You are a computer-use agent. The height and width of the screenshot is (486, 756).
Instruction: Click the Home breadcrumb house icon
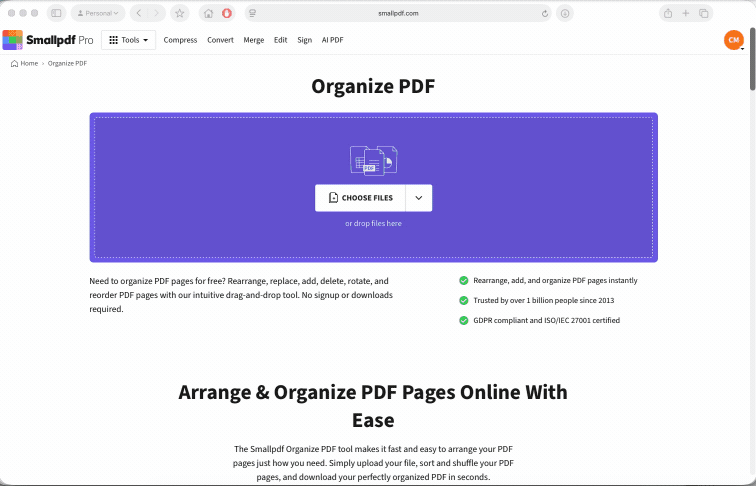[14, 63]
